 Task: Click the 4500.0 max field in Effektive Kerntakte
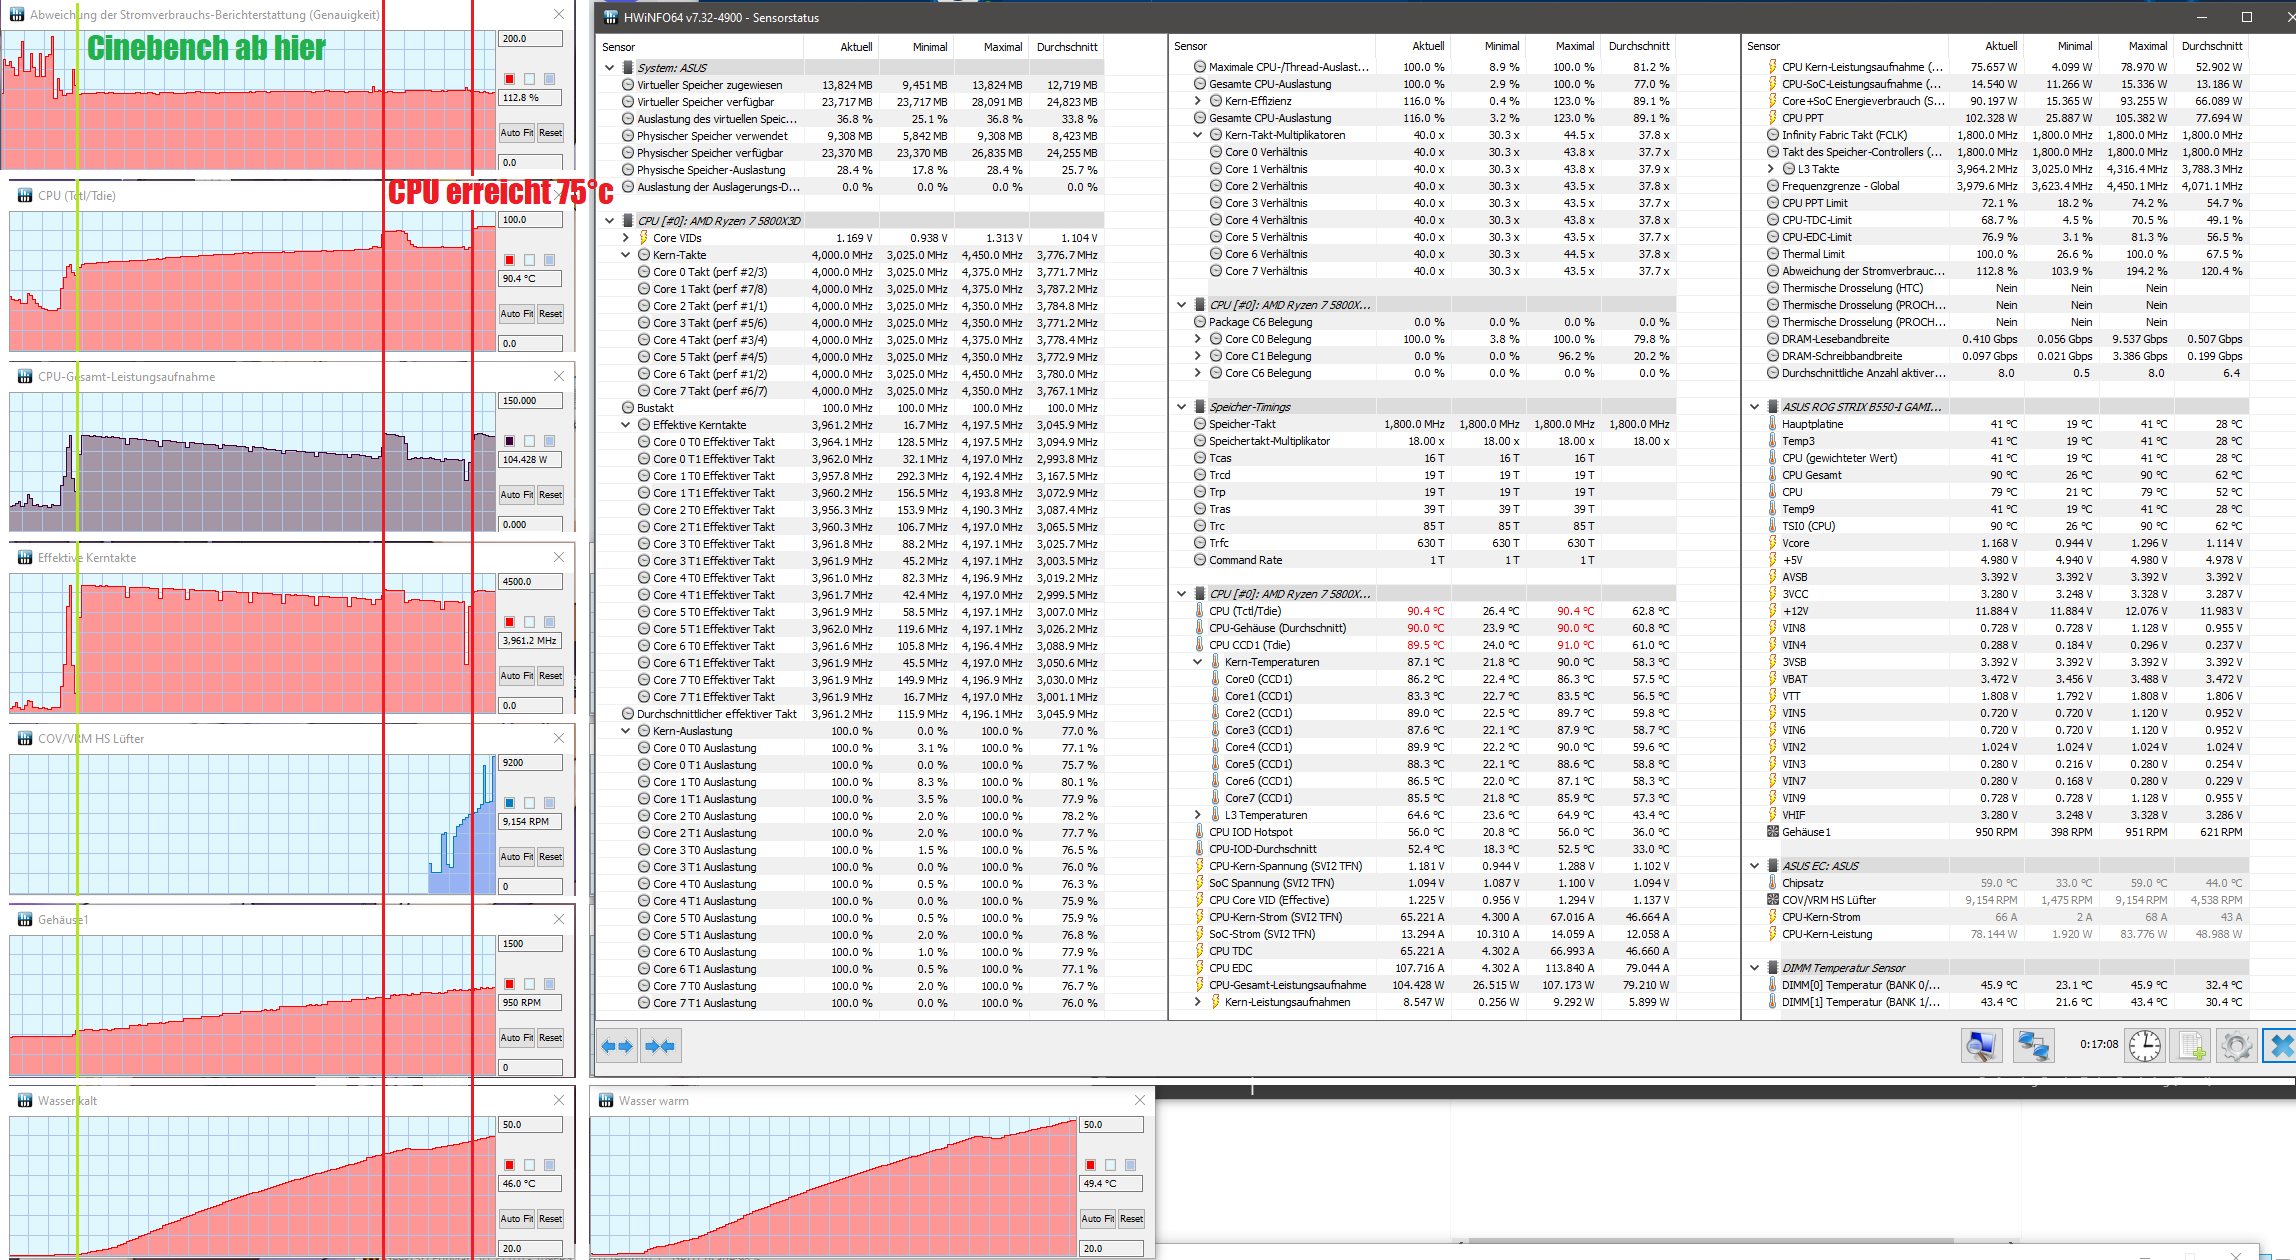(530, 582)
